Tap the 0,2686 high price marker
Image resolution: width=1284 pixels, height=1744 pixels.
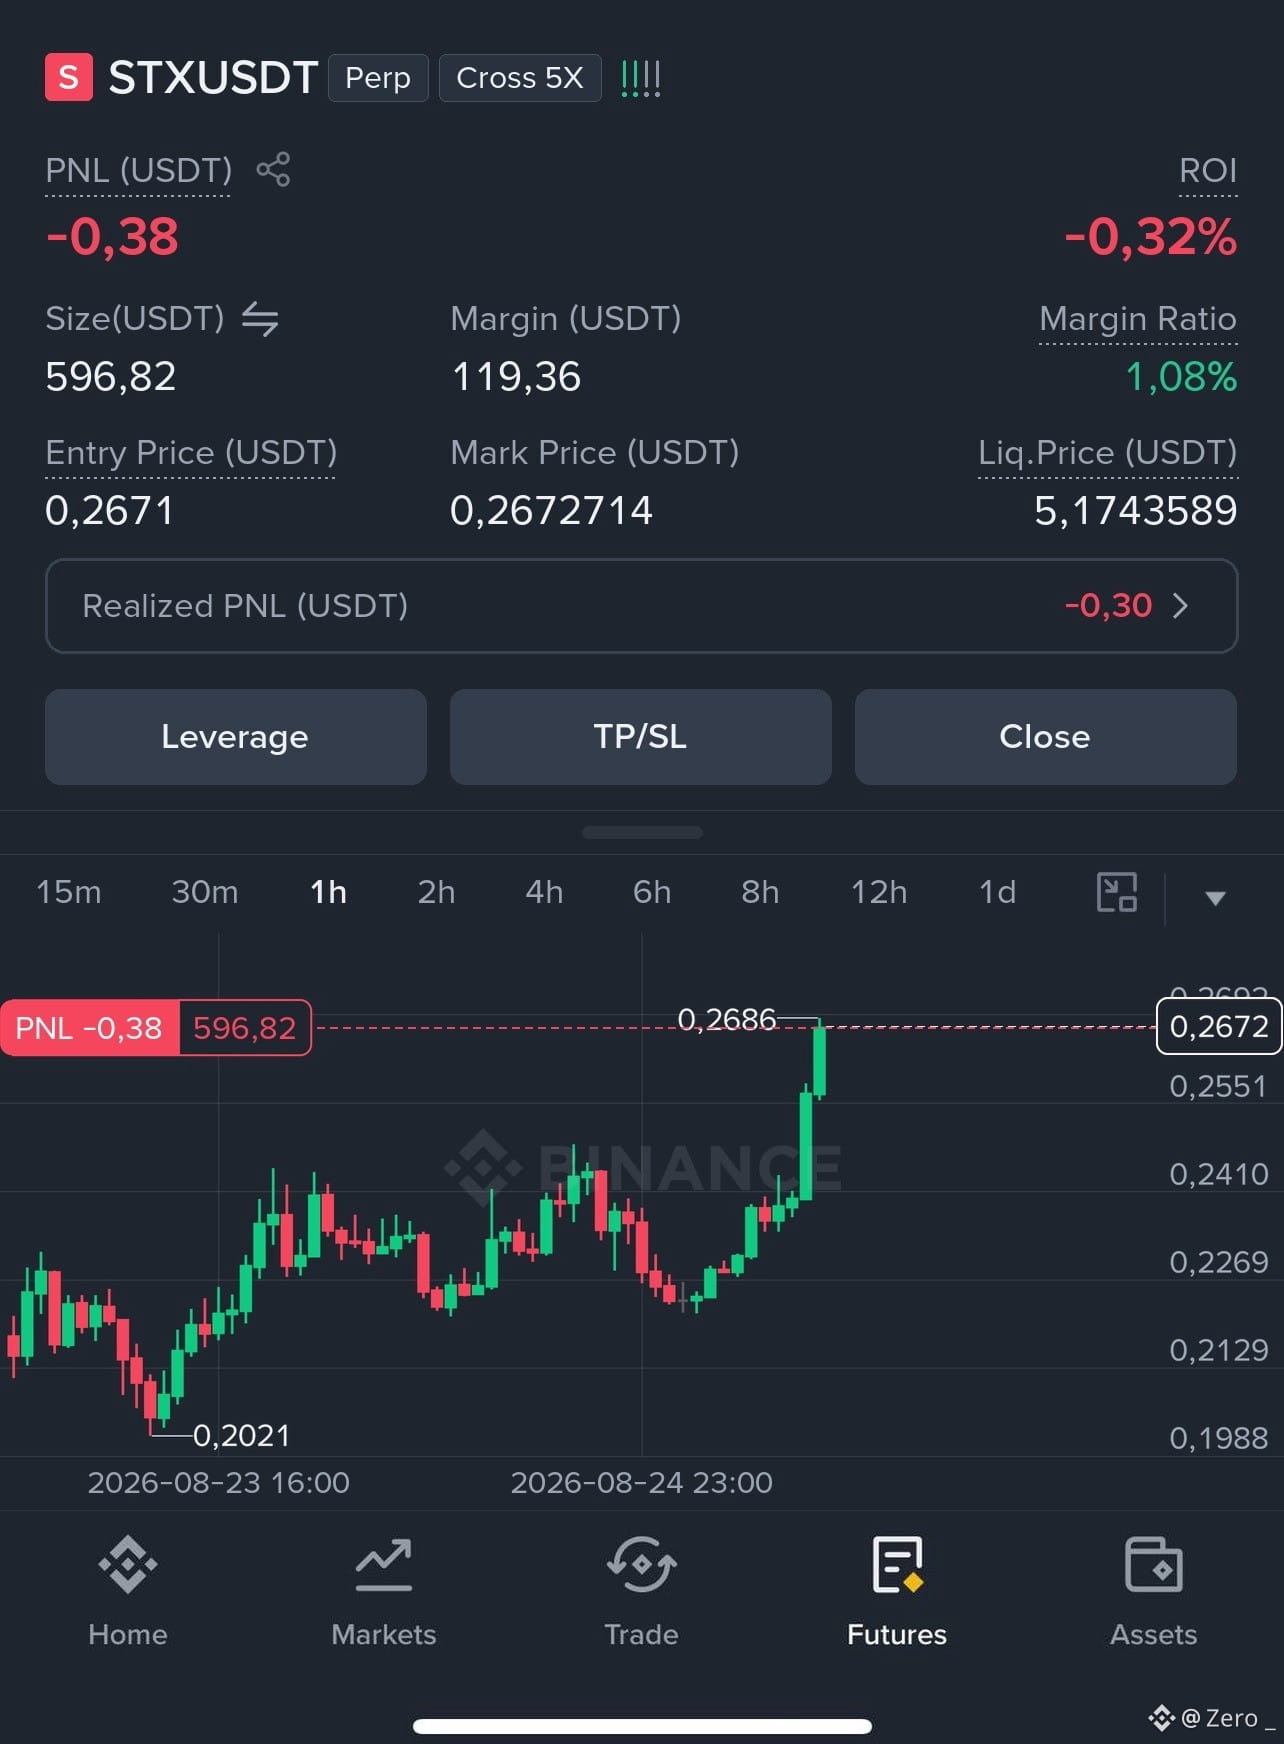[727, 1019]
